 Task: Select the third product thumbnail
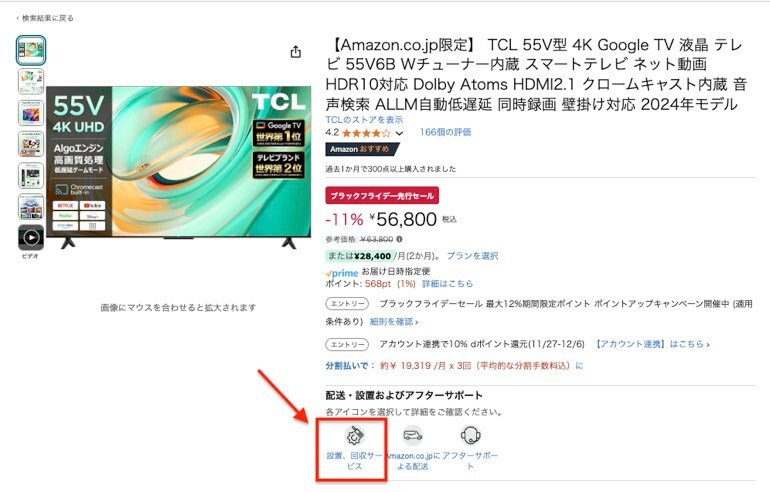[31, 112]
